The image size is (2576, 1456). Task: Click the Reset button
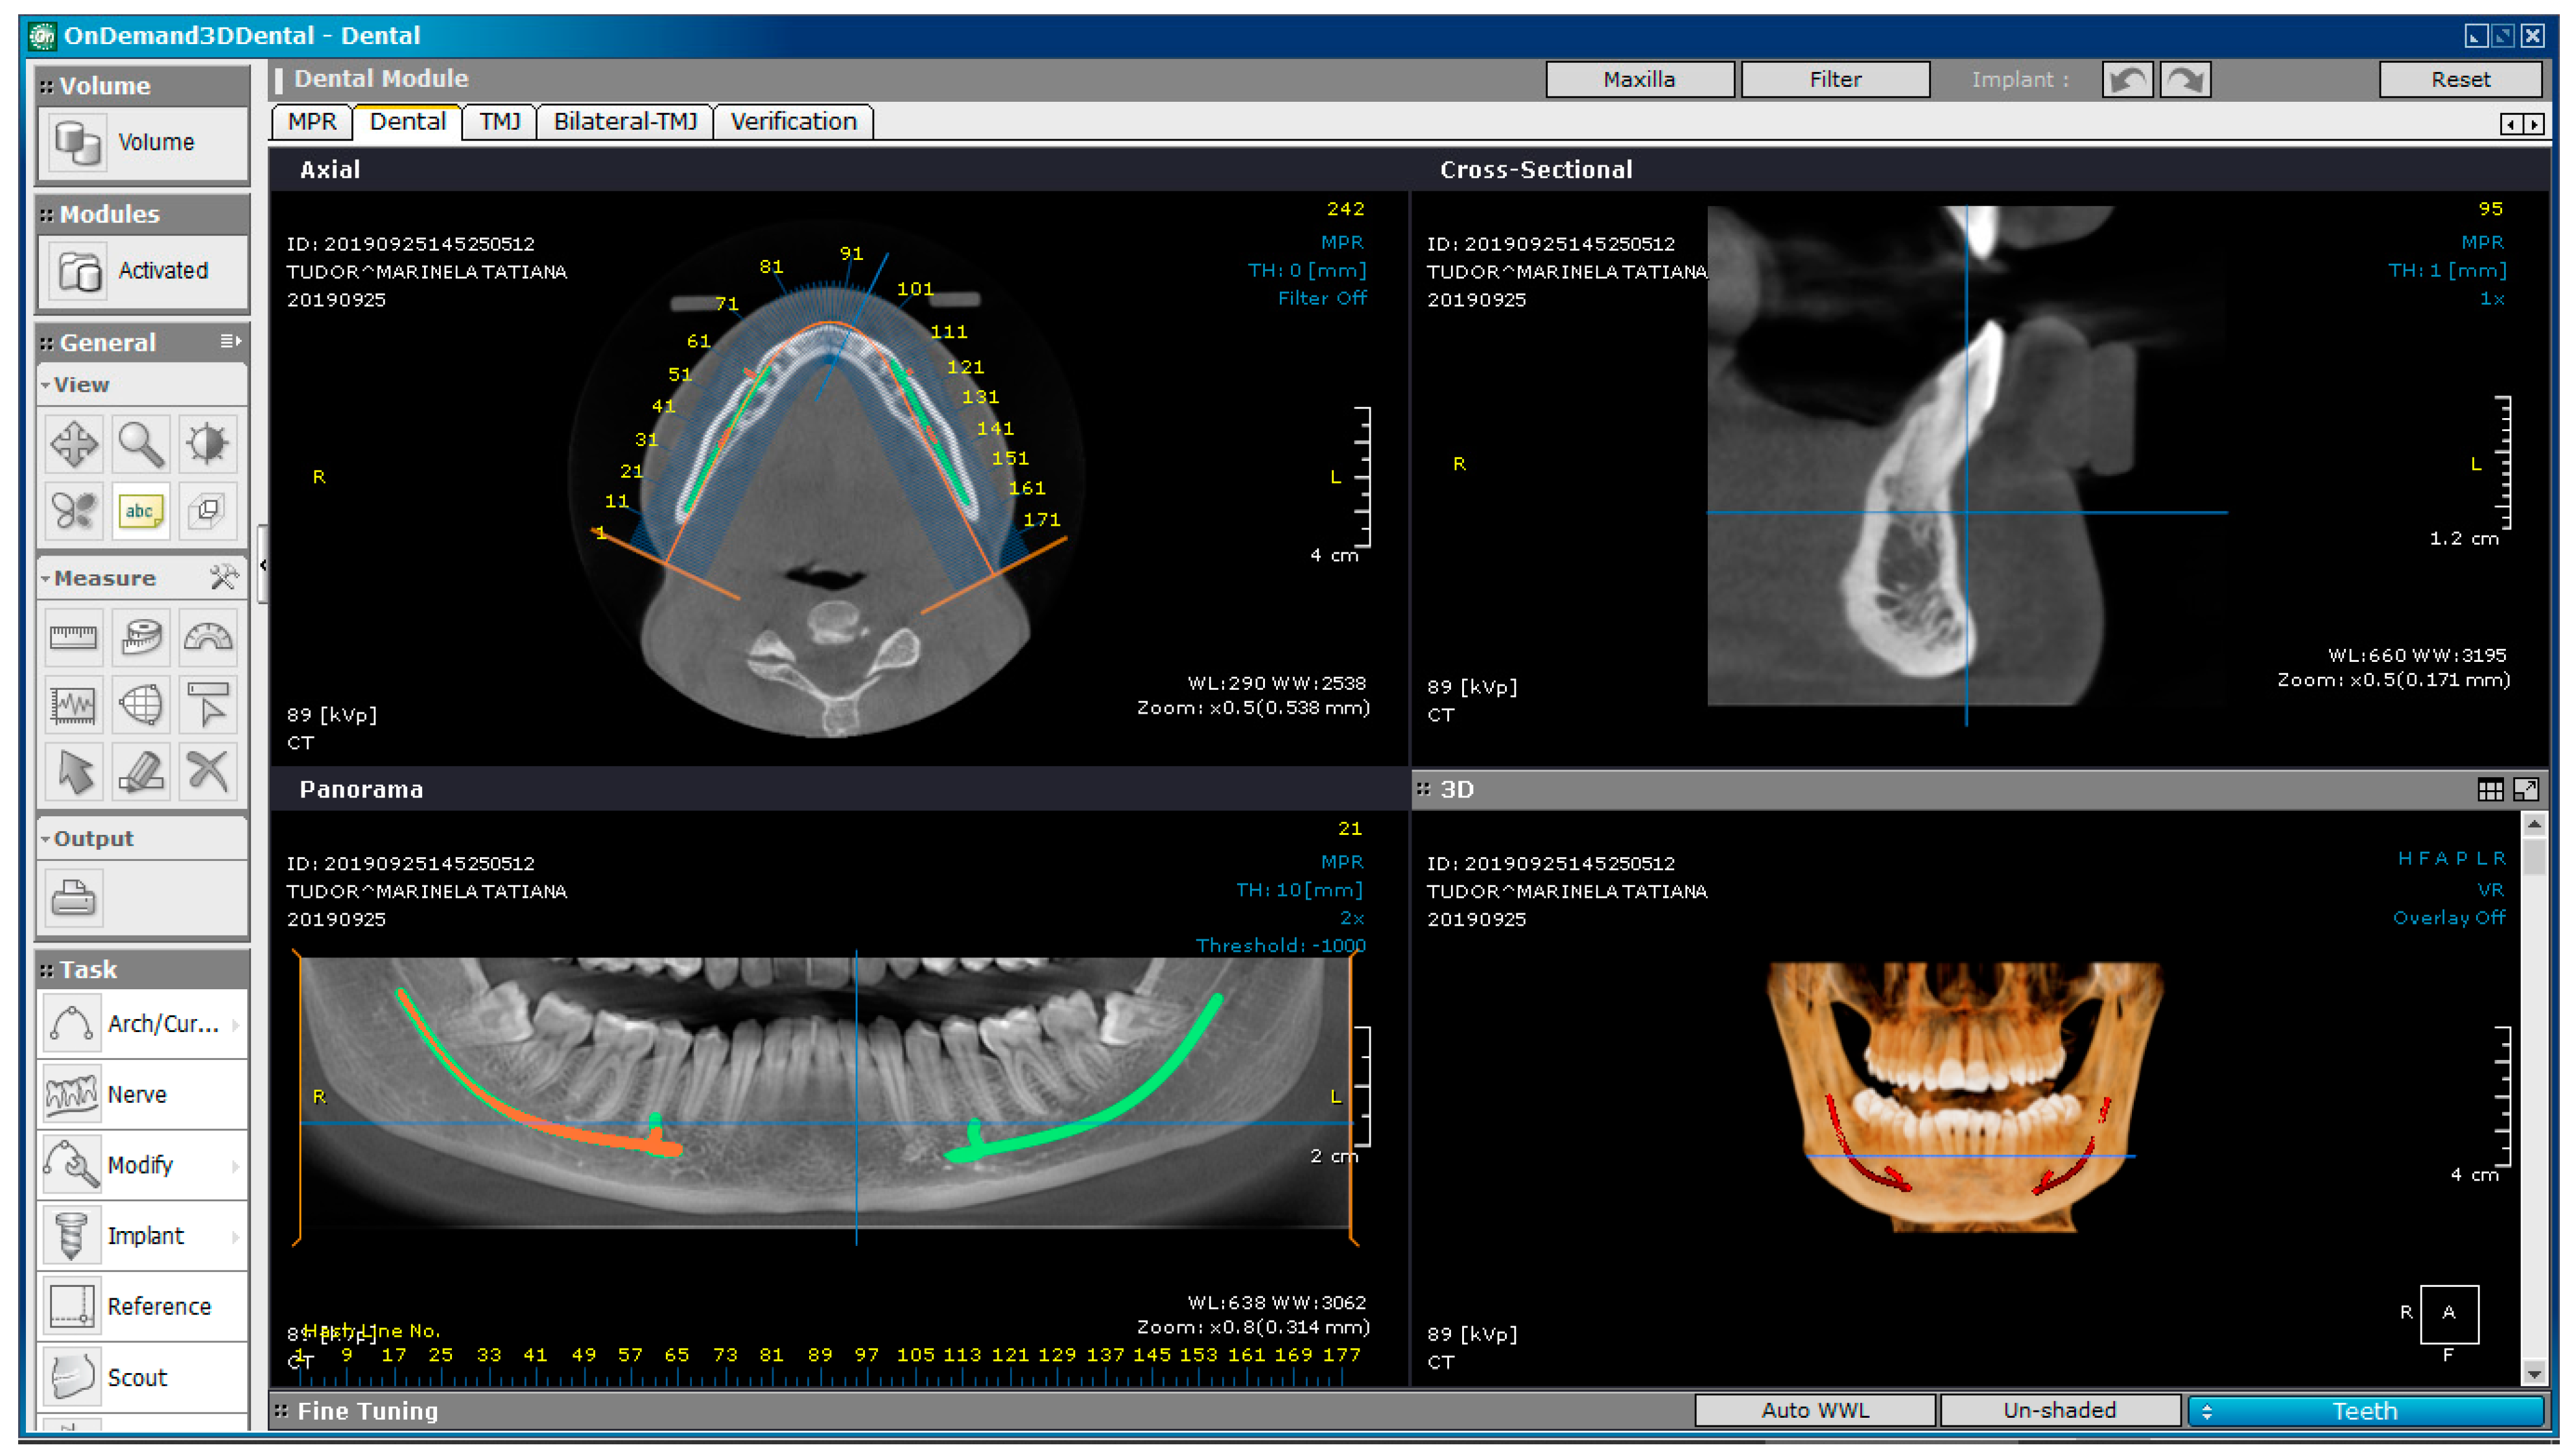[x=2460, y=80]
